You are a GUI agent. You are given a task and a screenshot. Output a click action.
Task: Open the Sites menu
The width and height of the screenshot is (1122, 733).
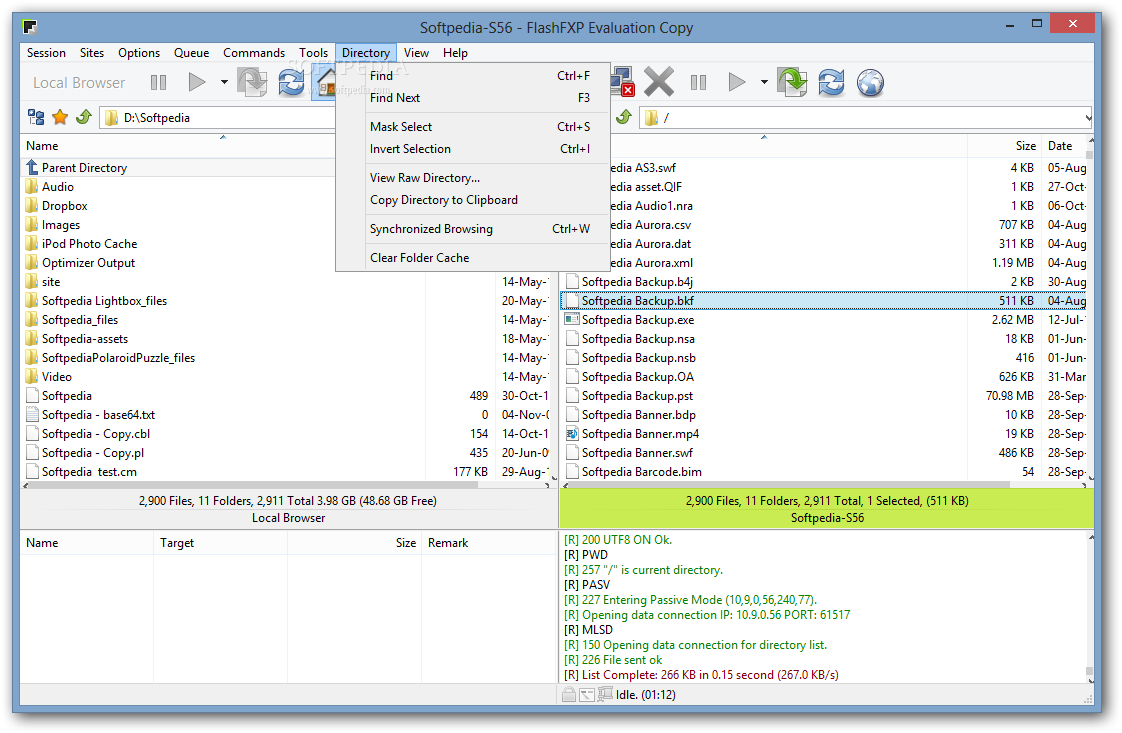(92, 53)
